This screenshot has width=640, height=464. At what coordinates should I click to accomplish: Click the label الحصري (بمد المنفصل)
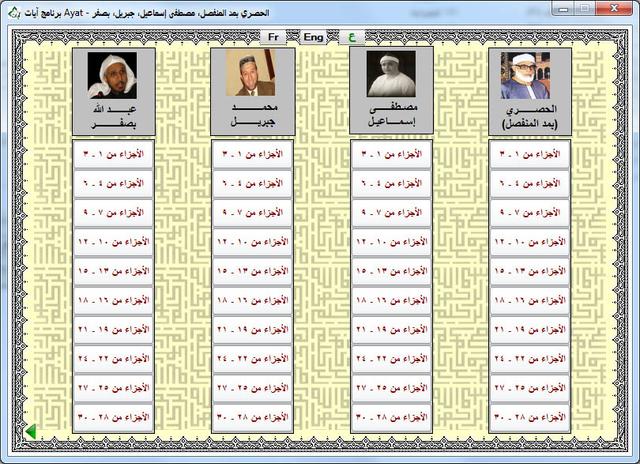530,117
